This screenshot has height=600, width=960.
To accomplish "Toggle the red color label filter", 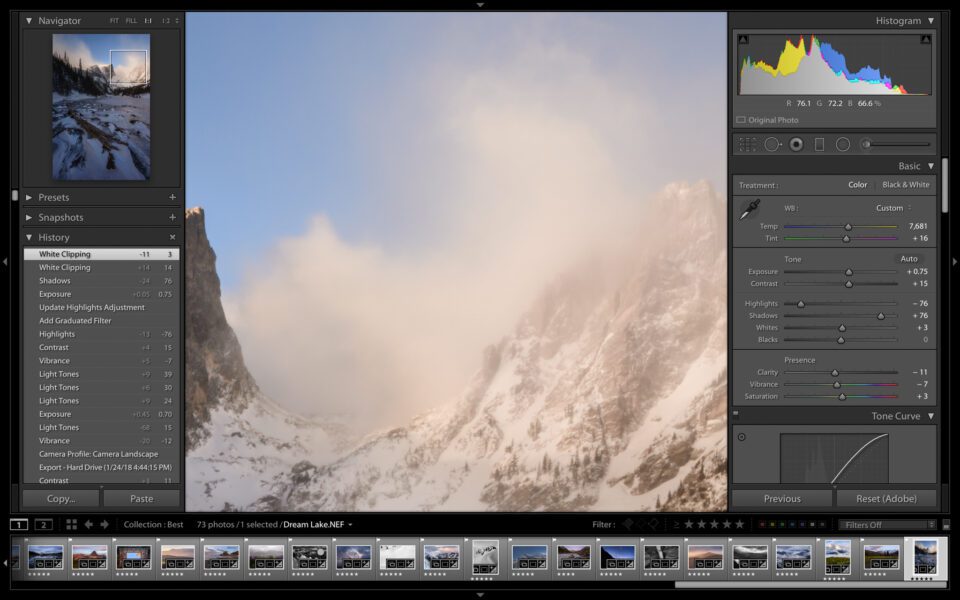I will pyautogui.click(x=762, y=525).
